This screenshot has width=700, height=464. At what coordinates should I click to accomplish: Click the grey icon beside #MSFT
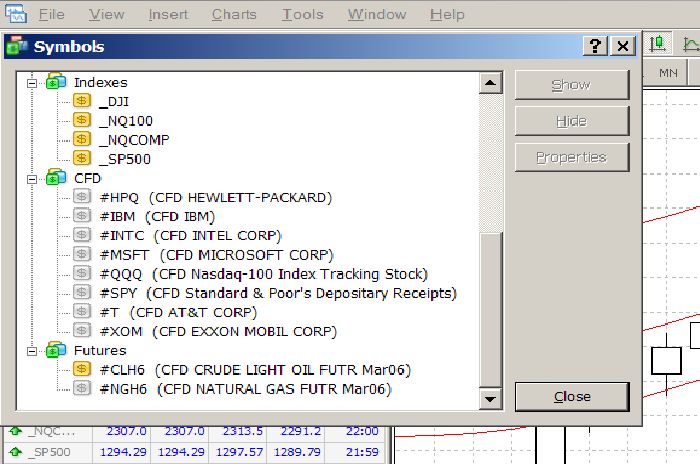pos(82,255)
